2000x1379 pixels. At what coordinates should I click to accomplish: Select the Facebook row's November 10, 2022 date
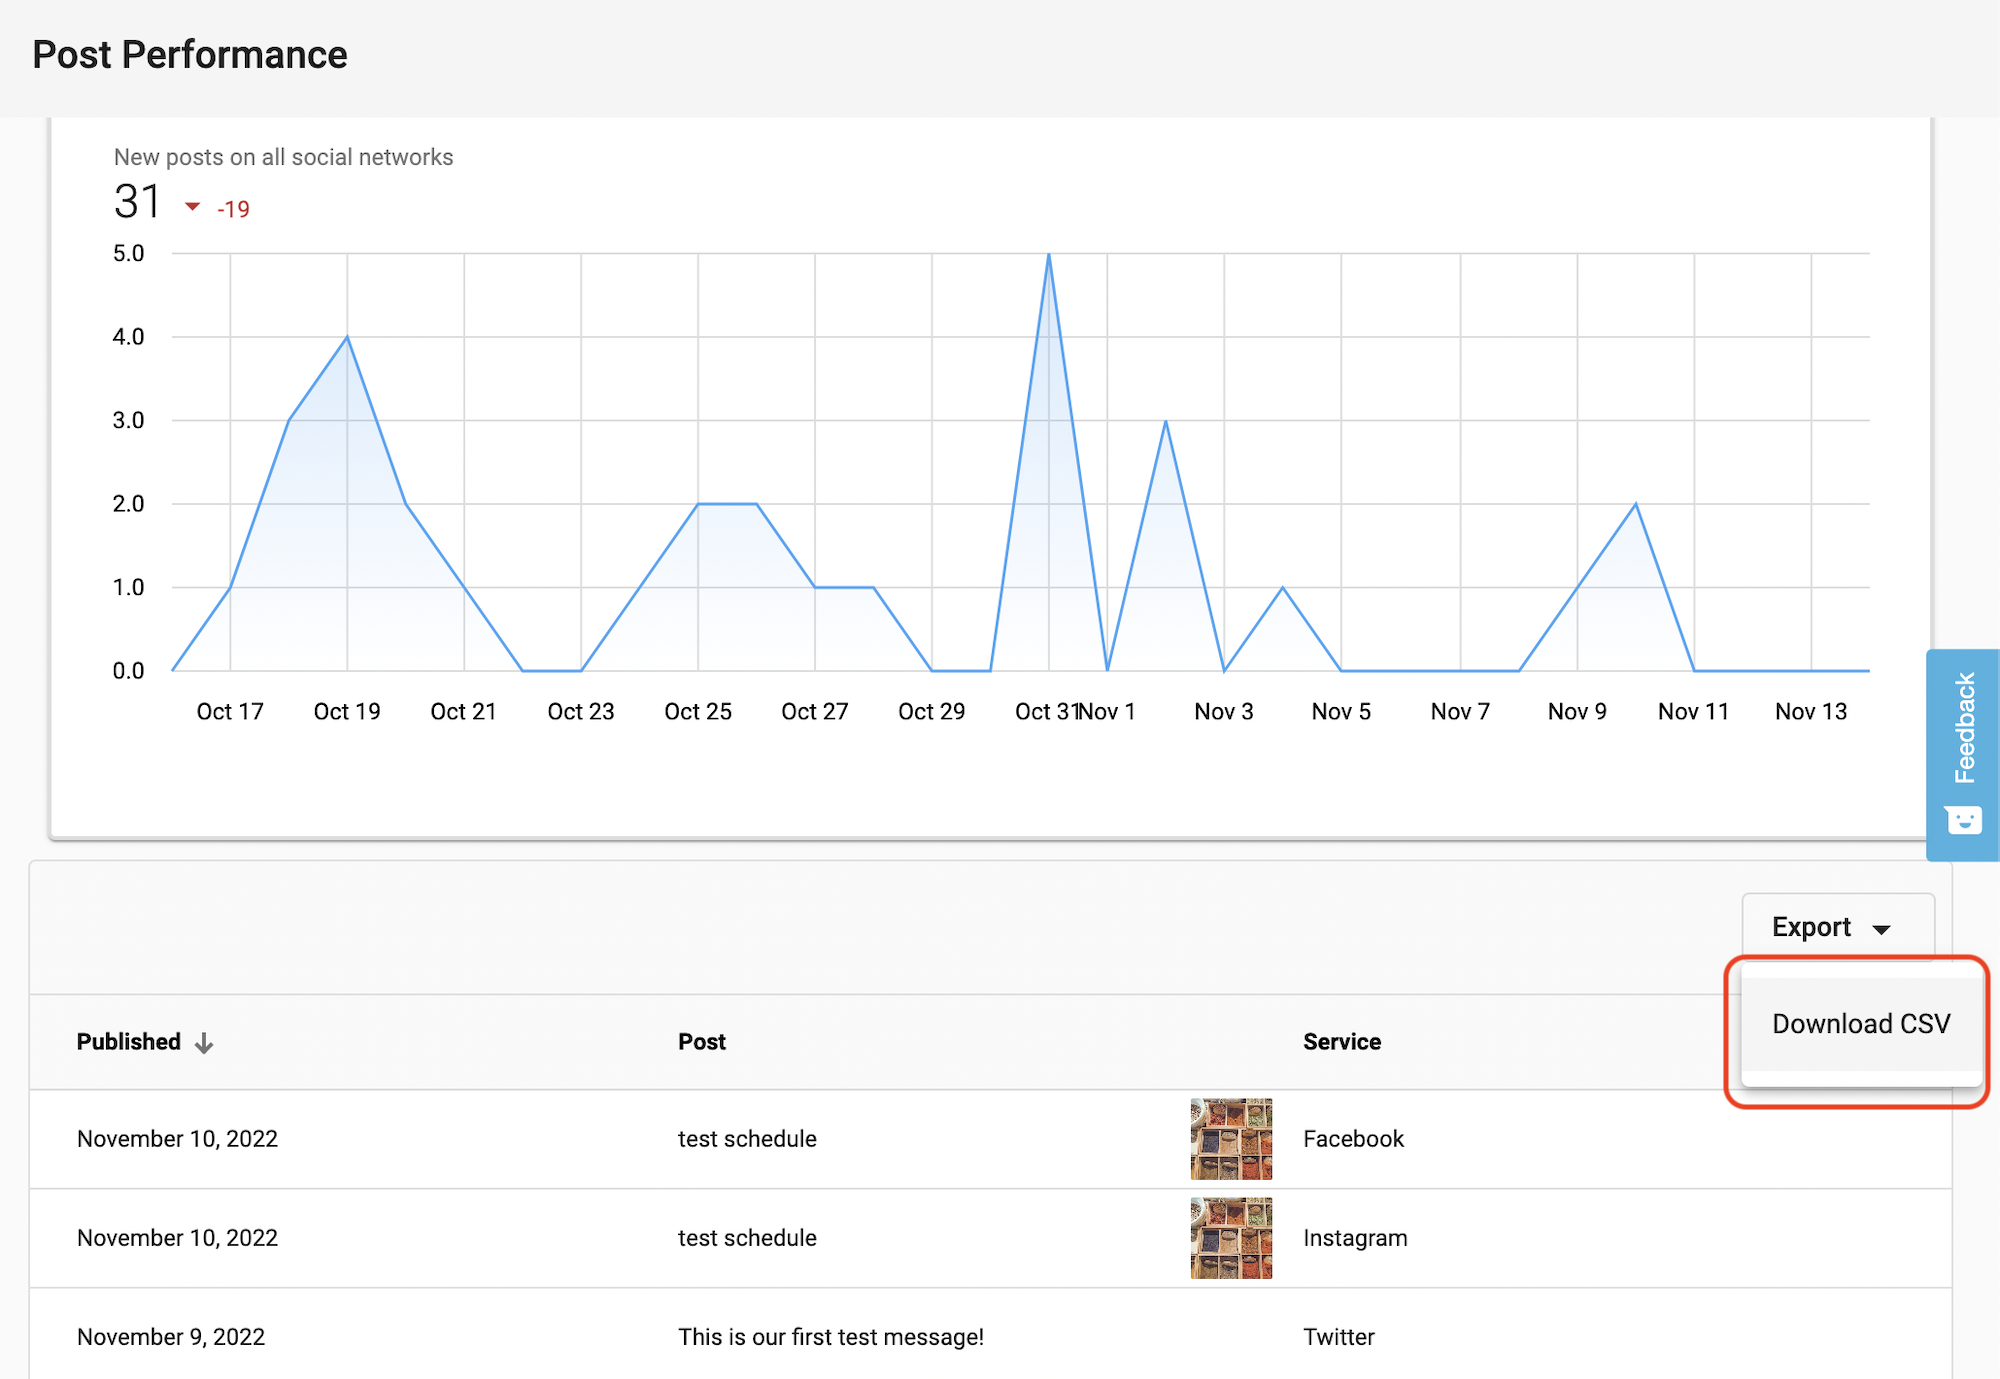click(x=178, y=1139)
